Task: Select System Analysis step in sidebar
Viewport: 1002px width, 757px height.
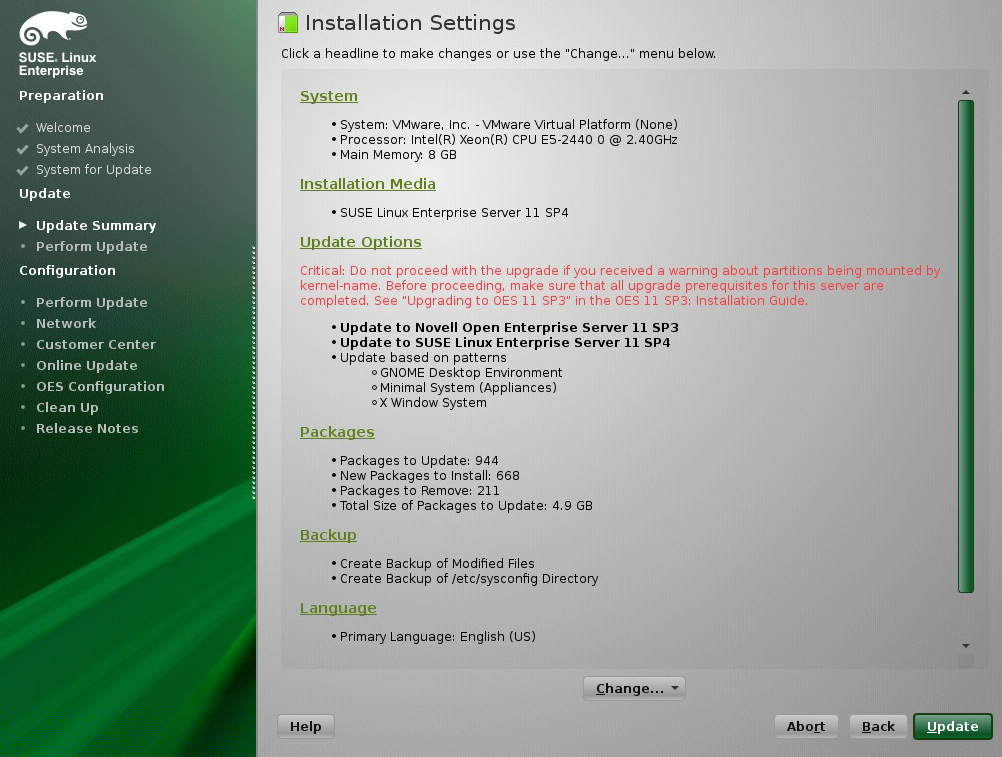Action: [x=85, y=149]
